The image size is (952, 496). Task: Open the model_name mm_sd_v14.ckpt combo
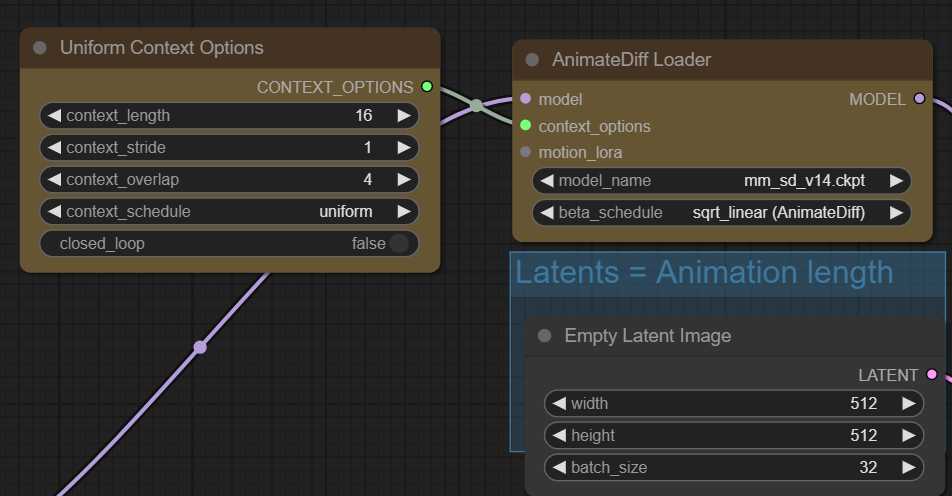click(722, 180)
